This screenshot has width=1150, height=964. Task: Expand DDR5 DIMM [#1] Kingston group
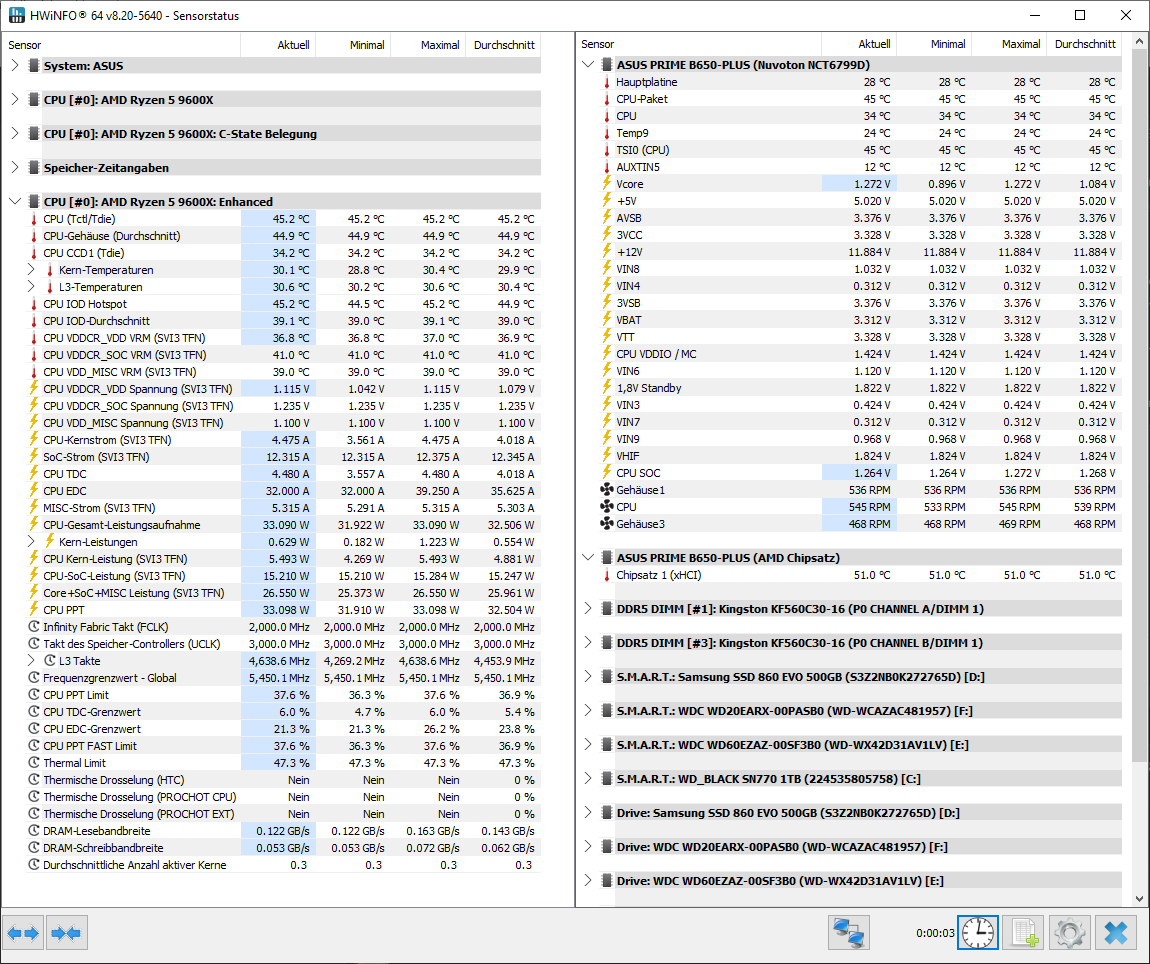coord(587,608)
